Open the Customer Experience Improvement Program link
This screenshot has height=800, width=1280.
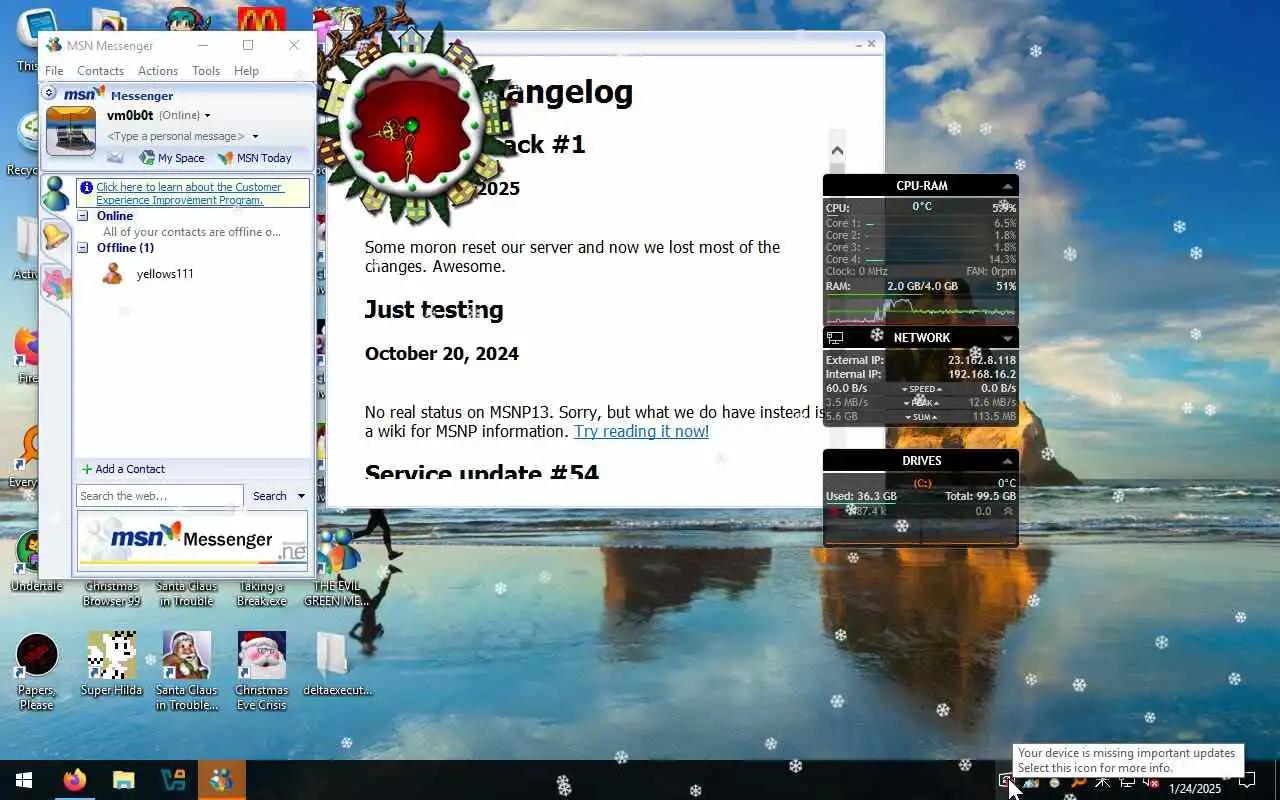click(189, 194)
